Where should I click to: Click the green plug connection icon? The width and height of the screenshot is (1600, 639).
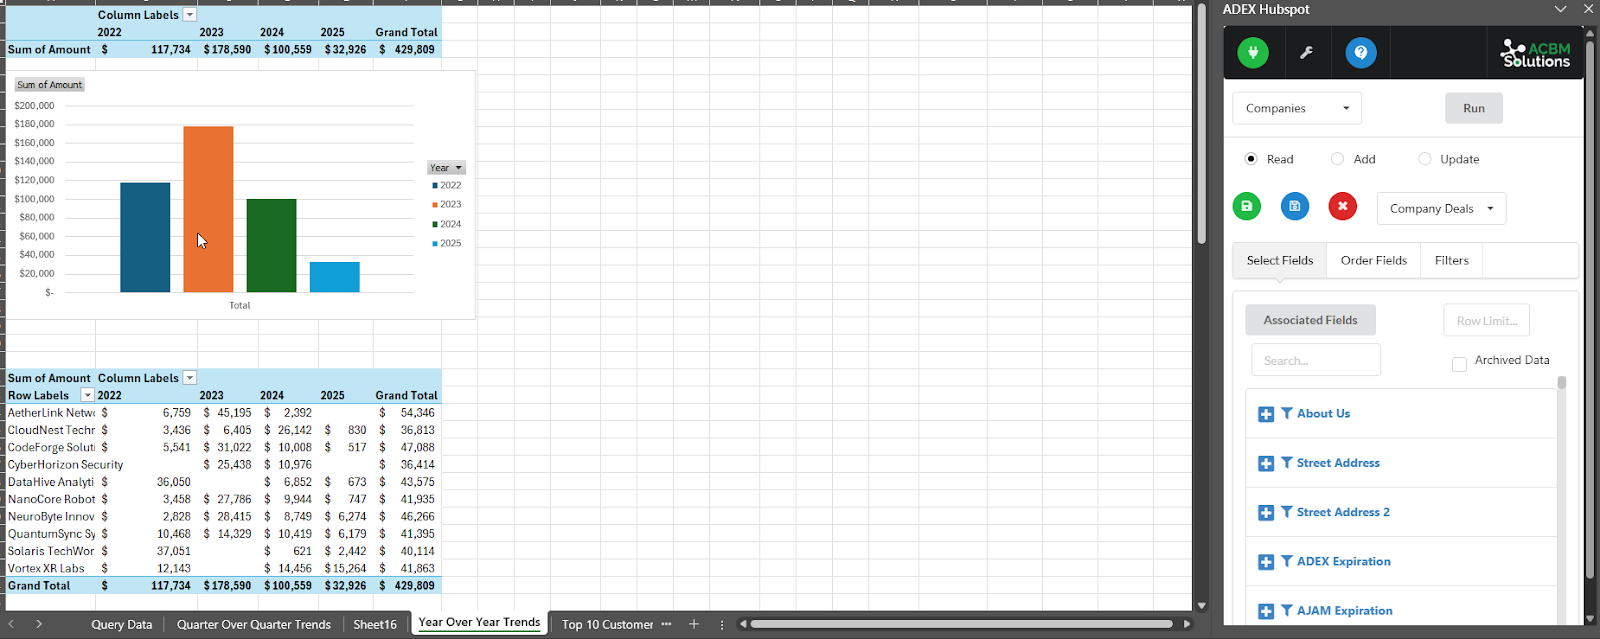point(1252,53)
